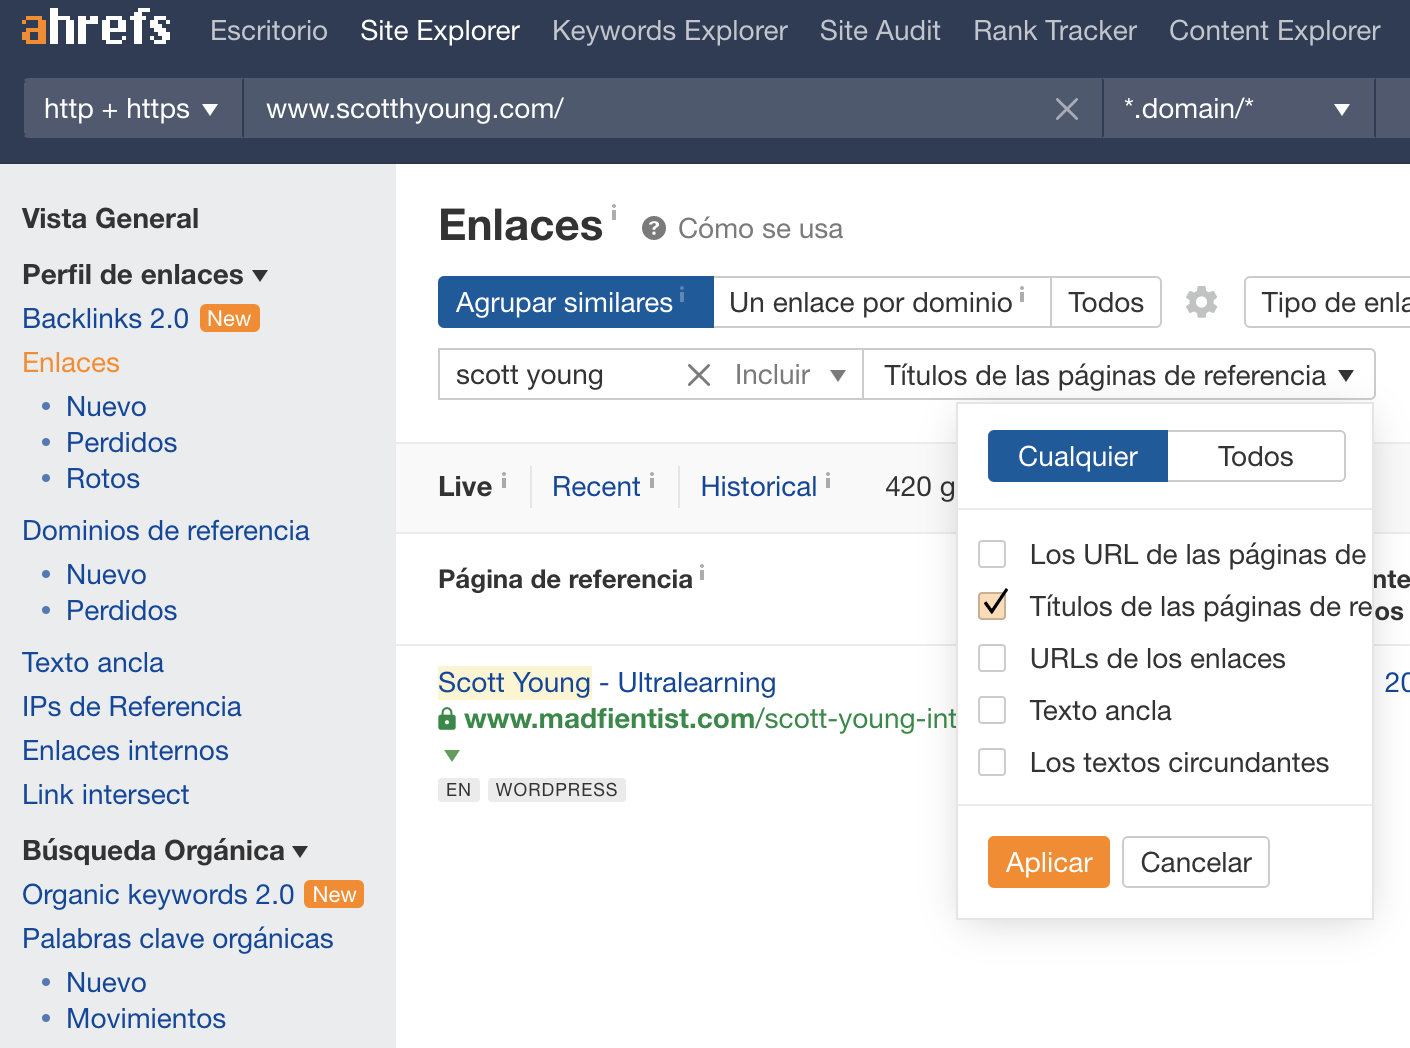Click the info icon next to Recent
Image resolution: width=1410 pixels, height=1048 pixels.
[x=652, y=481]
